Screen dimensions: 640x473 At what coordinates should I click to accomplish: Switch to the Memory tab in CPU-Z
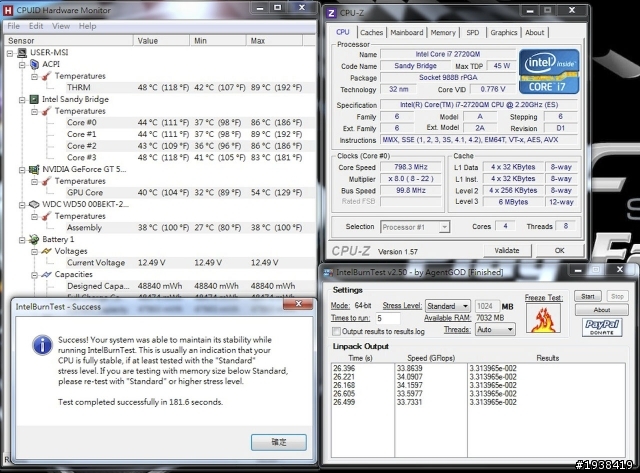pyautogui.click(x=443, y=33)
